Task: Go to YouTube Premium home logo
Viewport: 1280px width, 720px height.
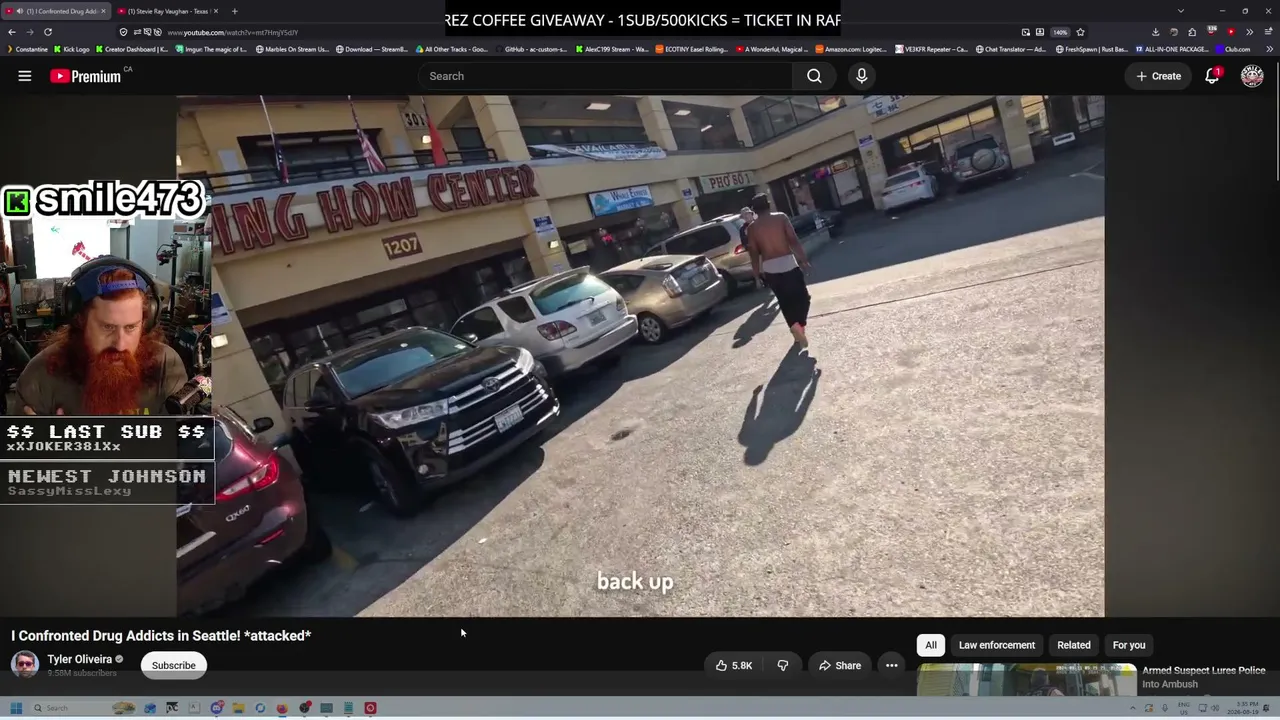Action: 86,76
